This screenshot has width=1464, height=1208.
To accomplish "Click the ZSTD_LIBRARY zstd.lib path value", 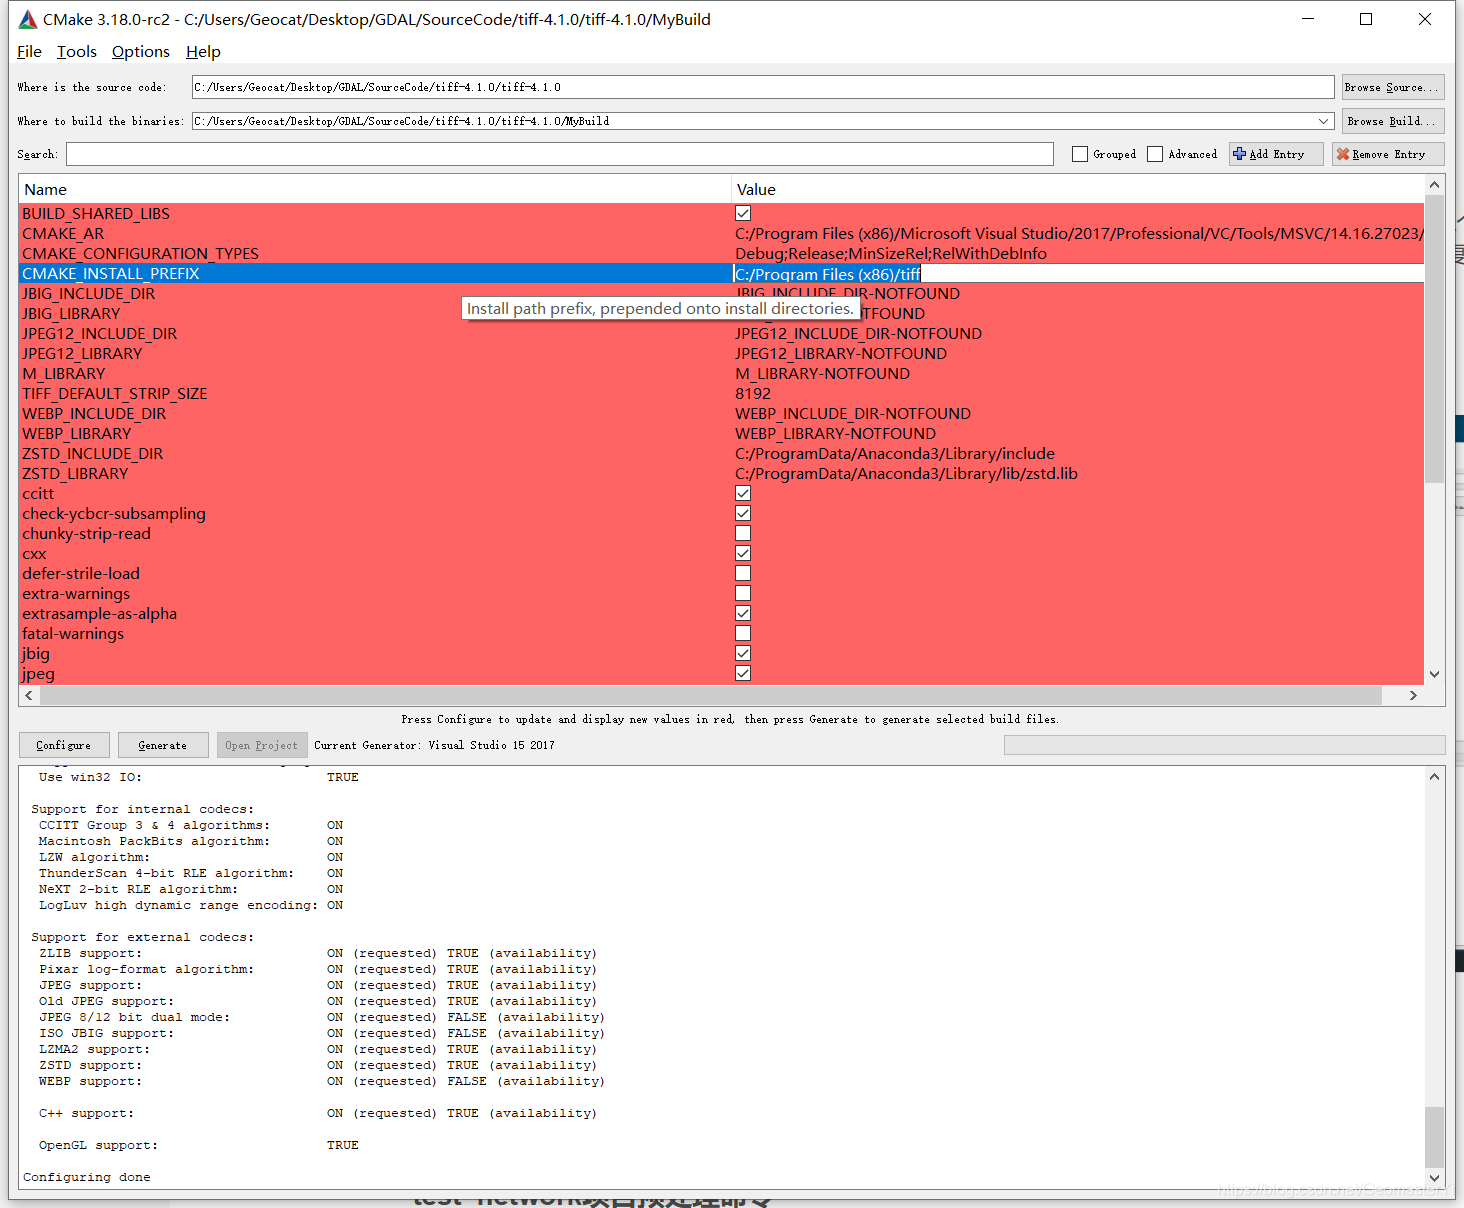I will (906, 474).
